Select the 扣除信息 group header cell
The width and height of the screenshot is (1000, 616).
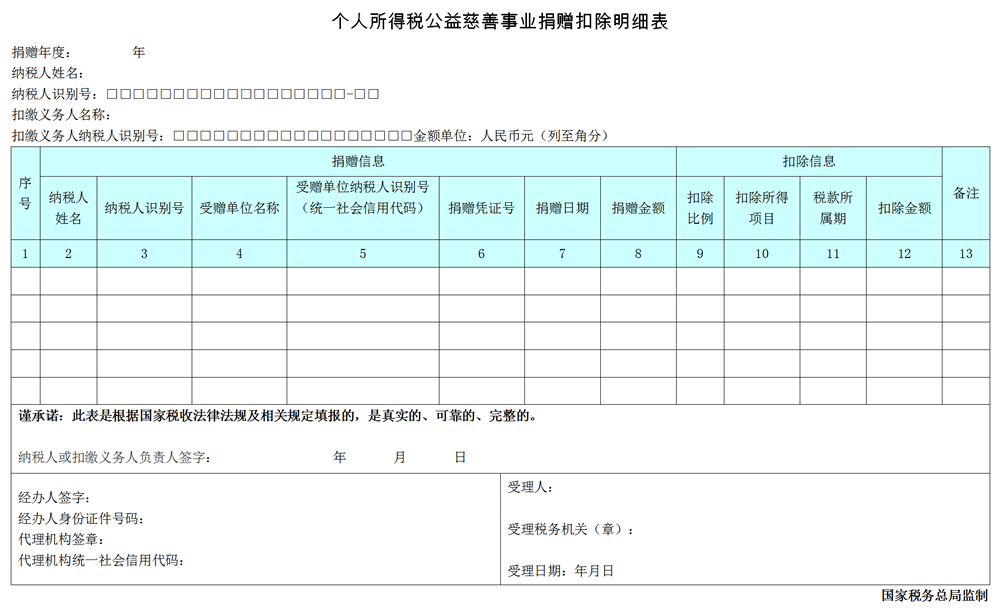point(808,160)
